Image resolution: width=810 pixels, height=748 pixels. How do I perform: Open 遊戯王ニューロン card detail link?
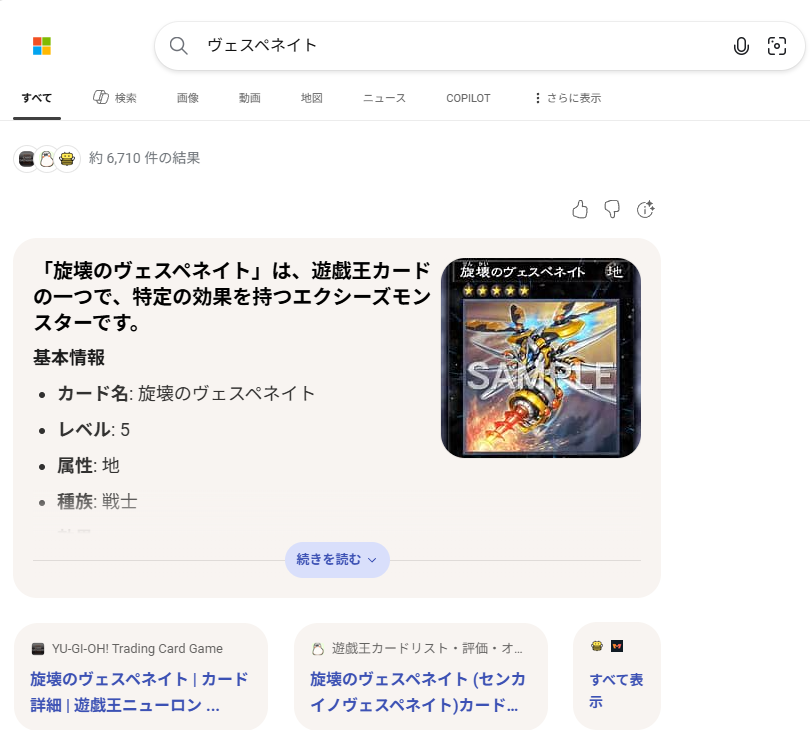click(139, 691)
